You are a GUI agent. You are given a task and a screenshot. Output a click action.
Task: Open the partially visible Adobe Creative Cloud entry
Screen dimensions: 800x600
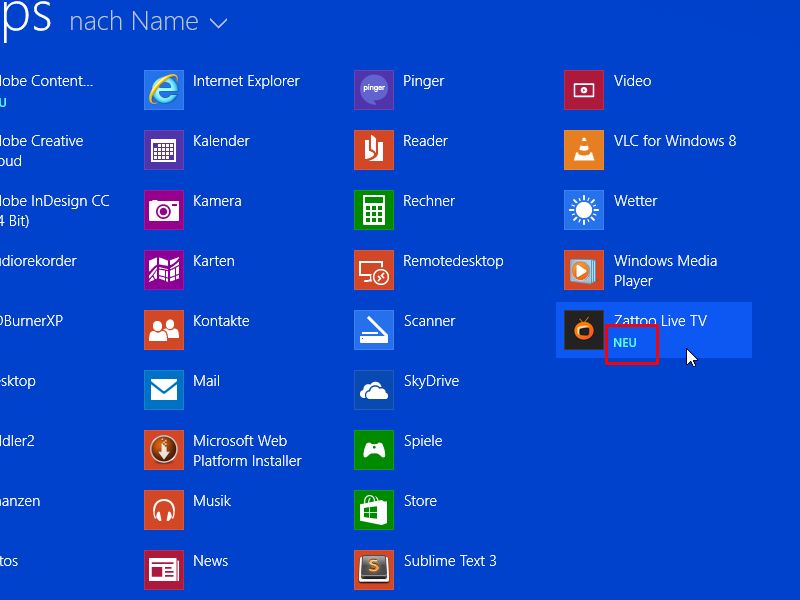(42, 151)
